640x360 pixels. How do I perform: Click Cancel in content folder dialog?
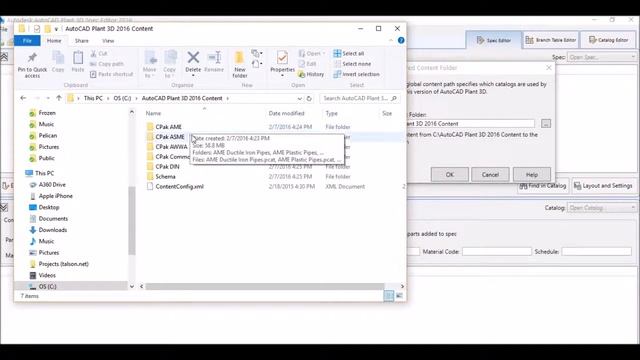[490, 175]
